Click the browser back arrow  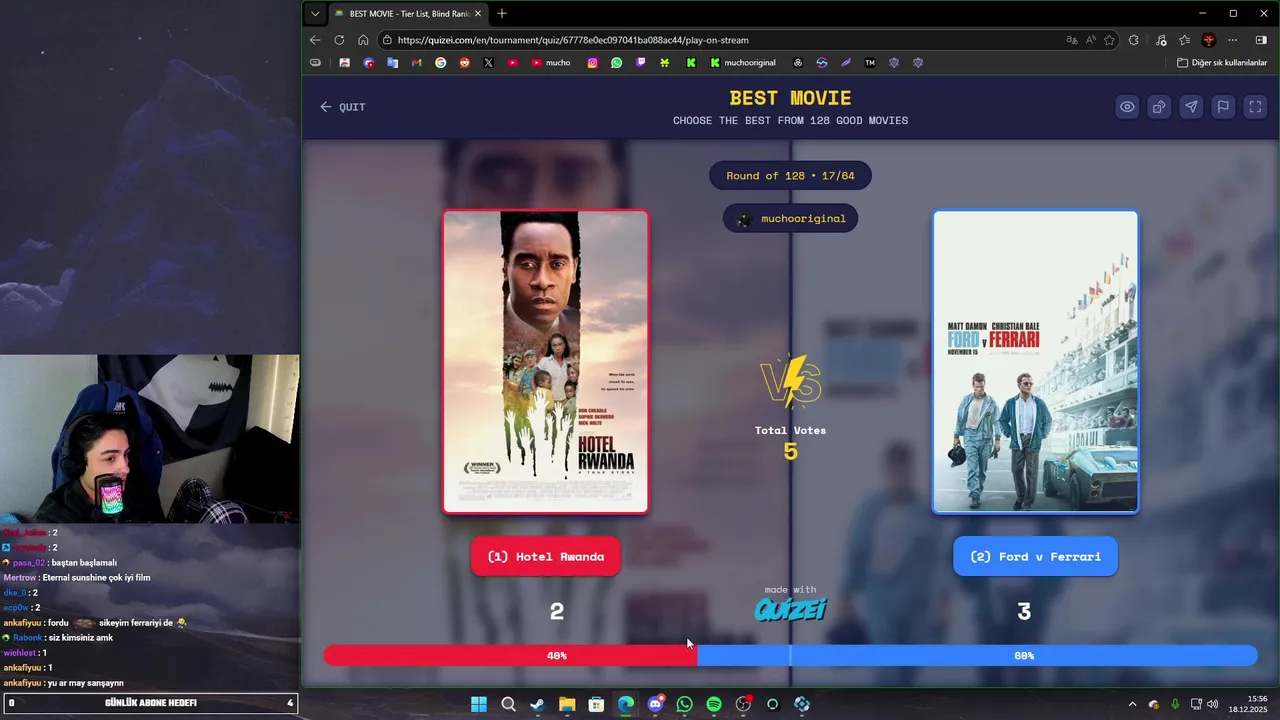[x=315, y=40]
